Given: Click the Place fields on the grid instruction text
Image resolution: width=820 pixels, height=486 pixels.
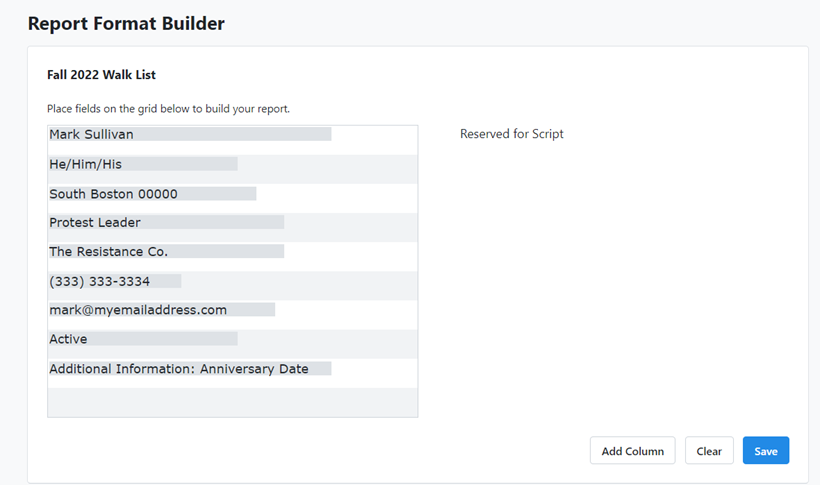Looking at the screenshot, I should coord(168,109).
